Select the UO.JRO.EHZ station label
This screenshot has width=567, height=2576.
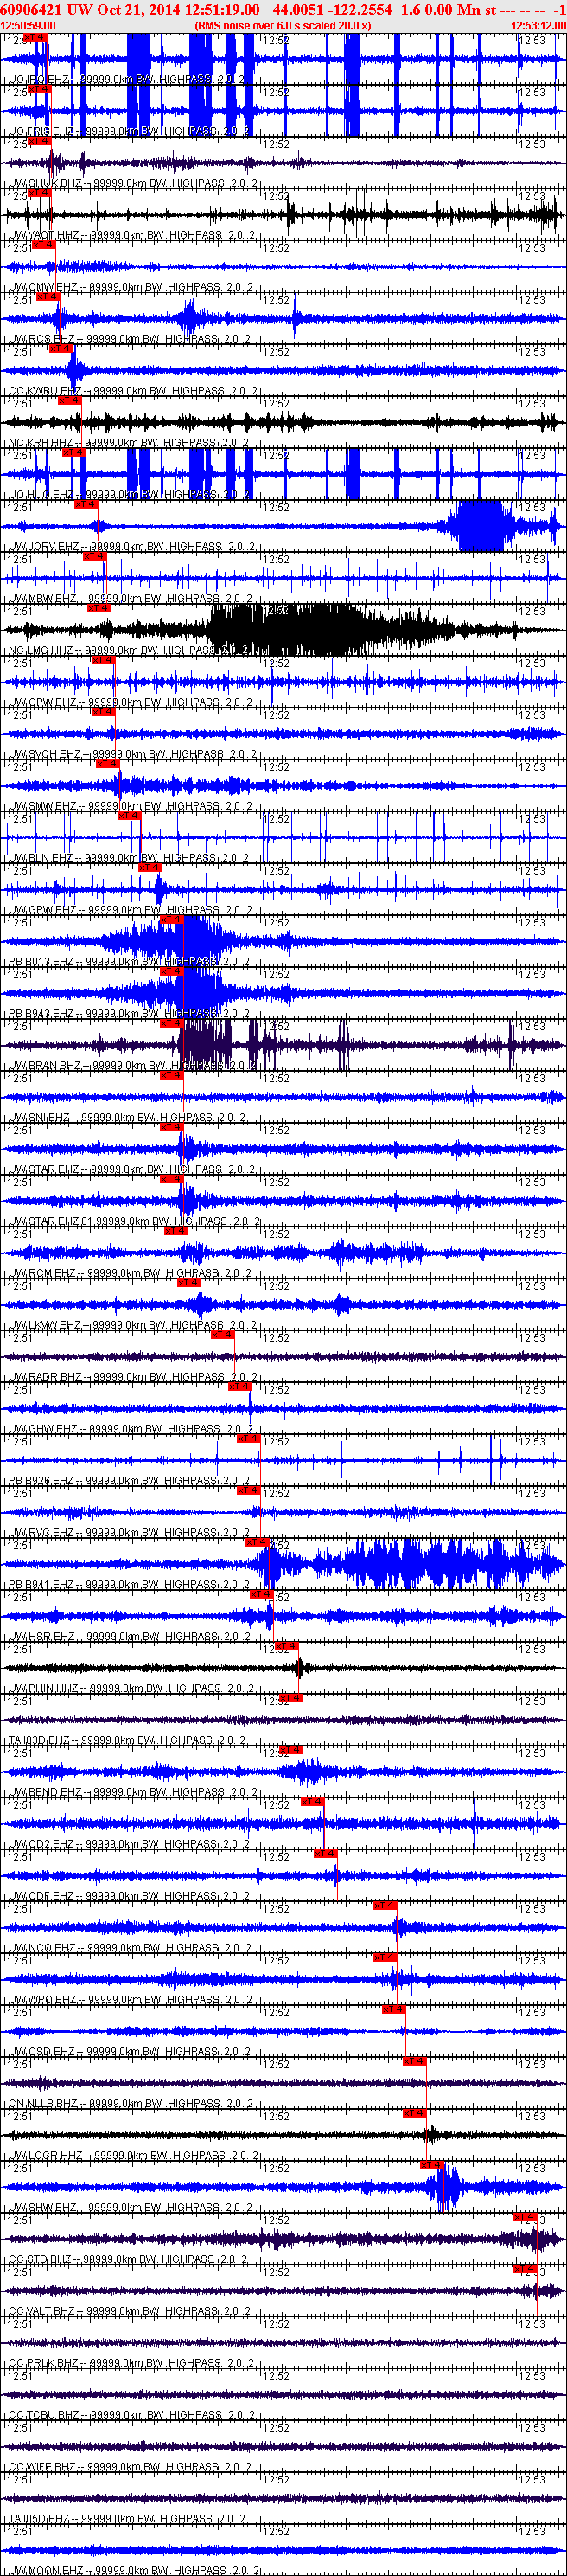tap(40, 79)
